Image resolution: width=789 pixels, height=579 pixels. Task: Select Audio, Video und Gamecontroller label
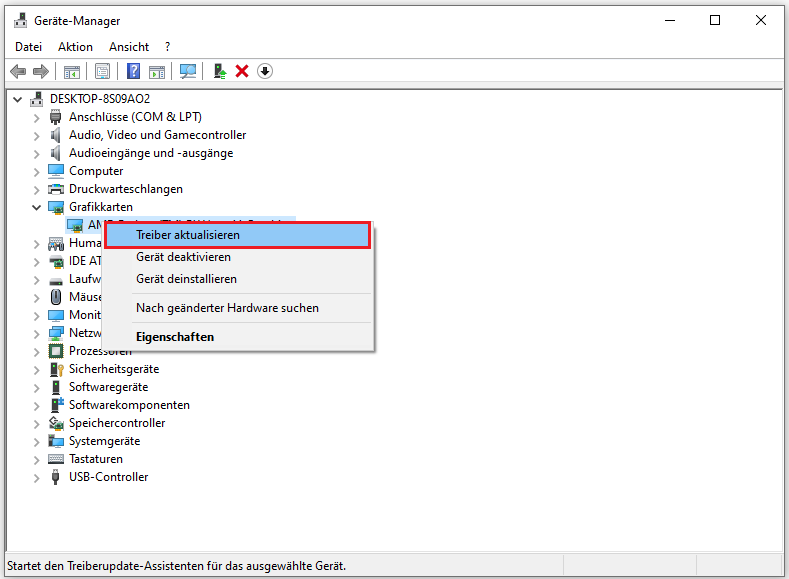click(157, 135)
